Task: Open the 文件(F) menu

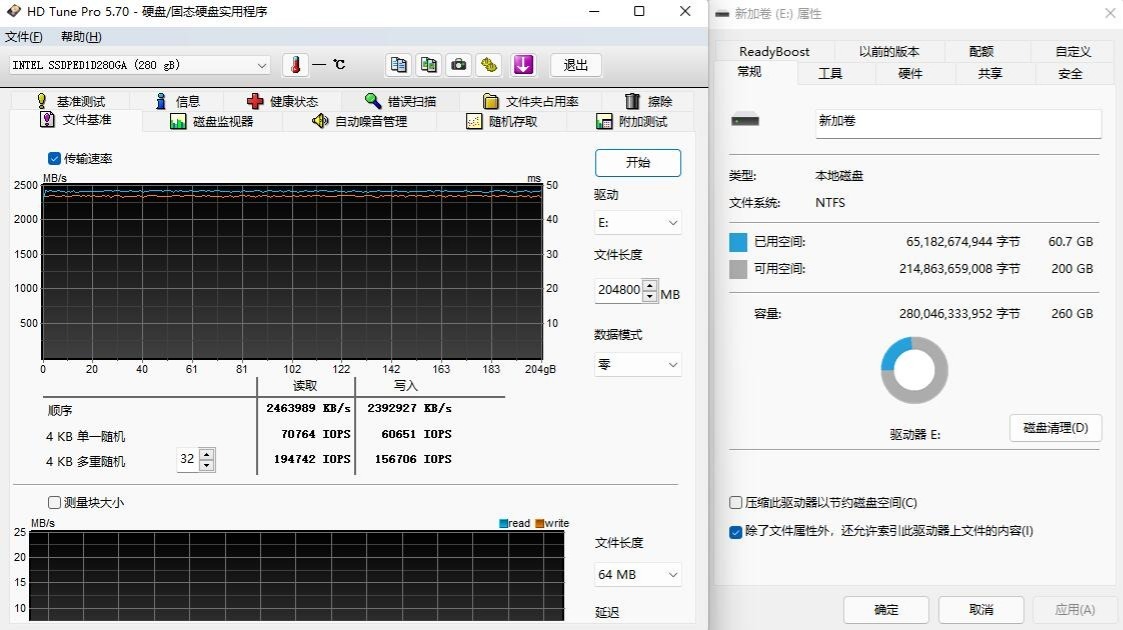Action: (x=24, y=37)
